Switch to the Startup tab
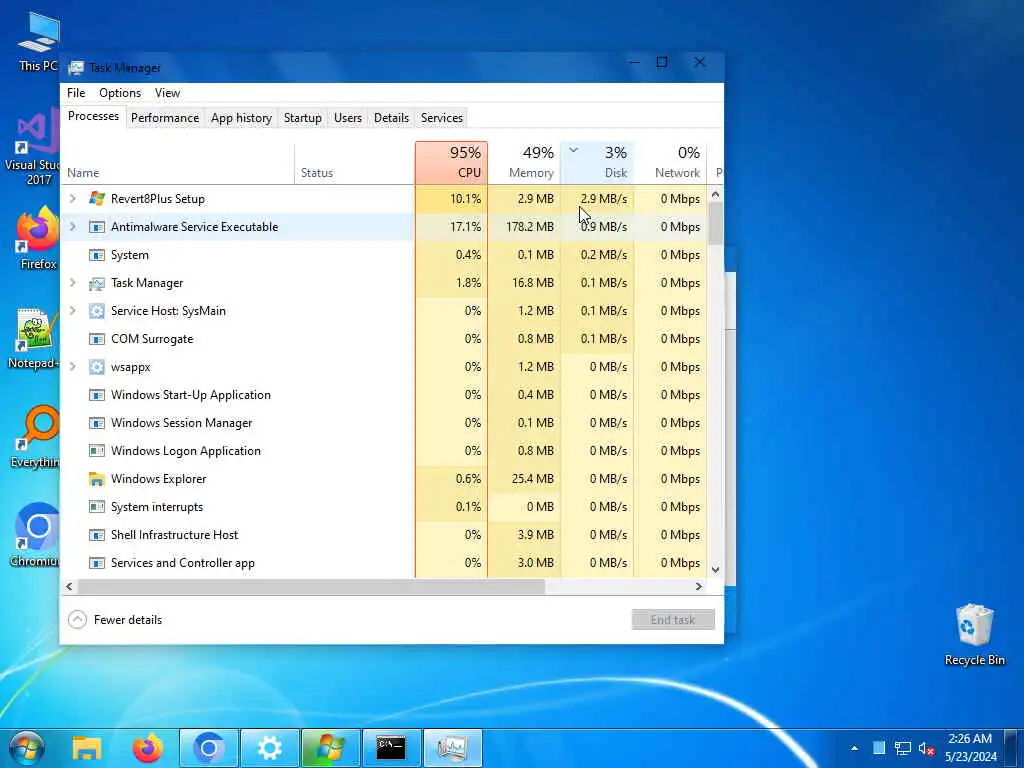 click(x=302, y=118)
